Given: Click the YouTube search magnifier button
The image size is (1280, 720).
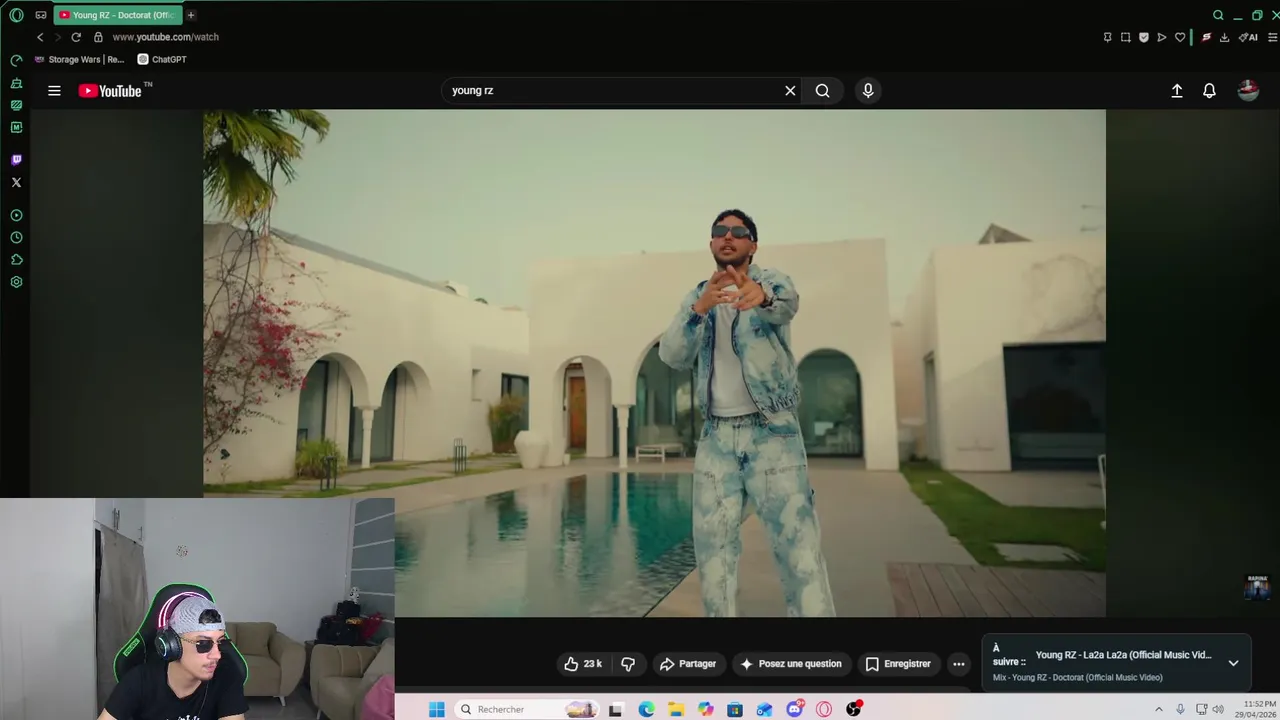Looking at the screenshot, I should point(822,90).
